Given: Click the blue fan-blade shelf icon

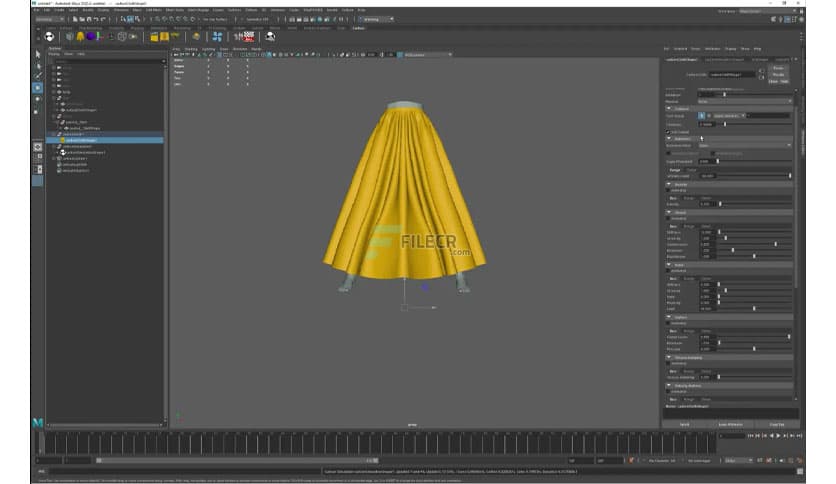Looking at the screenshot, I should (x=217, y=37).
